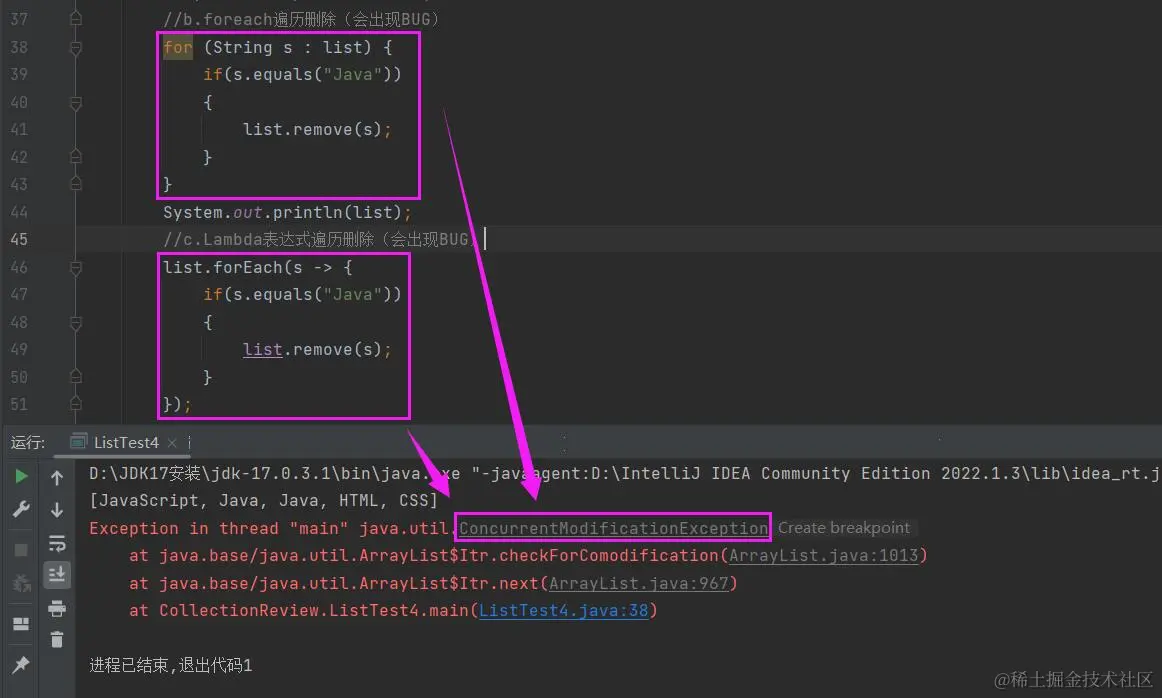Toggle scroll to end of console
This screenshot has width=1162, height=698.
57,575
